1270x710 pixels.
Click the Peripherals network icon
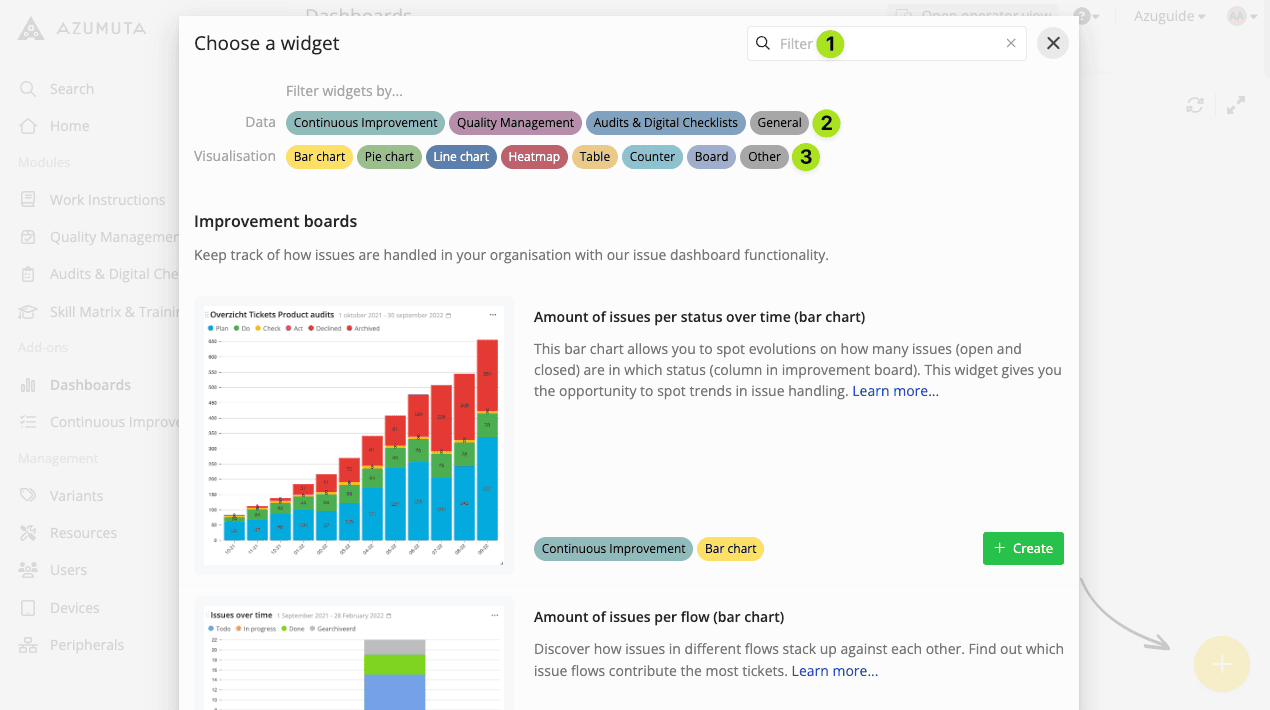28,645
